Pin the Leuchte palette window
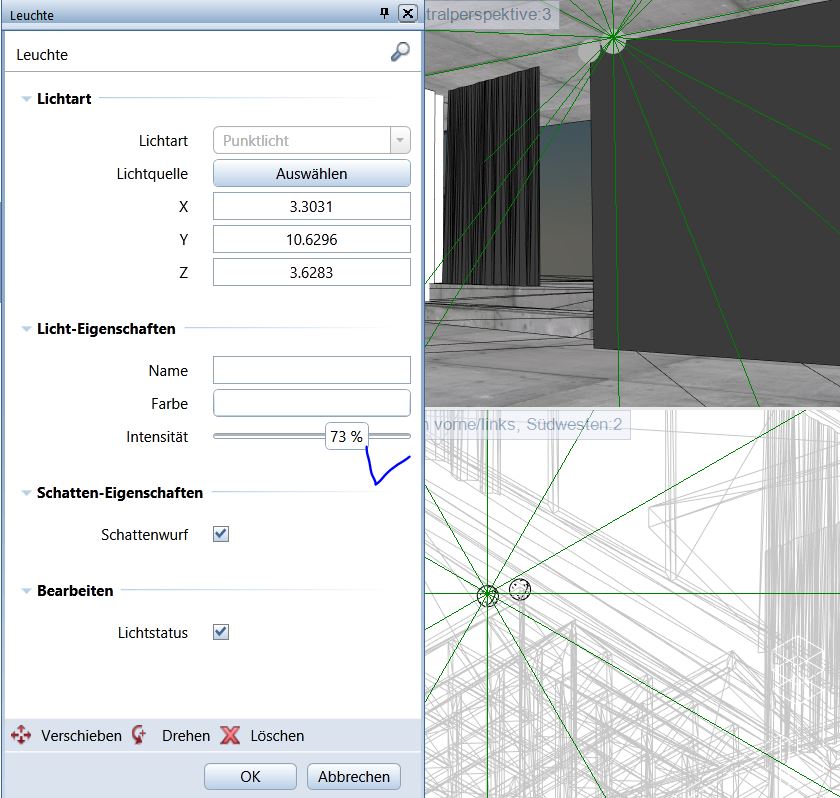The image size is (840, 798). pyautogui.click(x=384, y=13)
